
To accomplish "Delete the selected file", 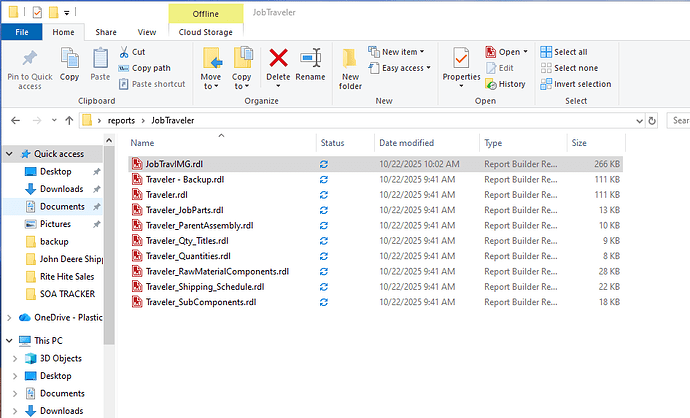I will (278, 67).
